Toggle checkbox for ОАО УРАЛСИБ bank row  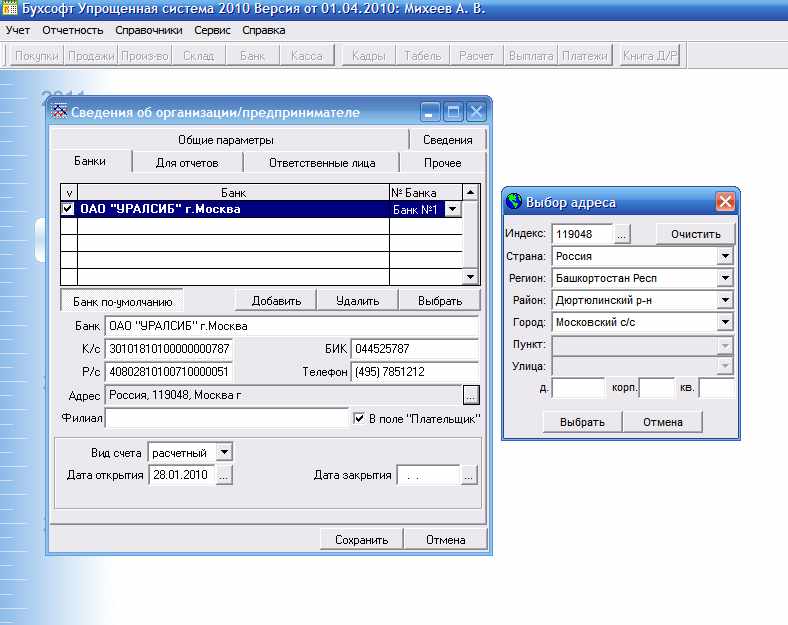coord(68,210)
